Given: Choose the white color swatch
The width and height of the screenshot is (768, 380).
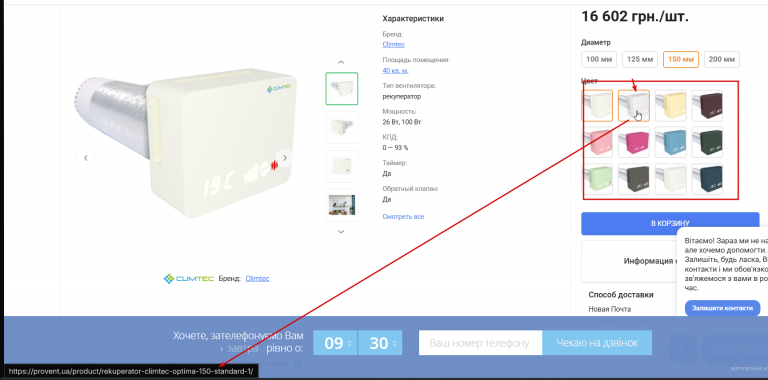Looking at the screenshot, I should pyautogui.click(x=597, y=105).
